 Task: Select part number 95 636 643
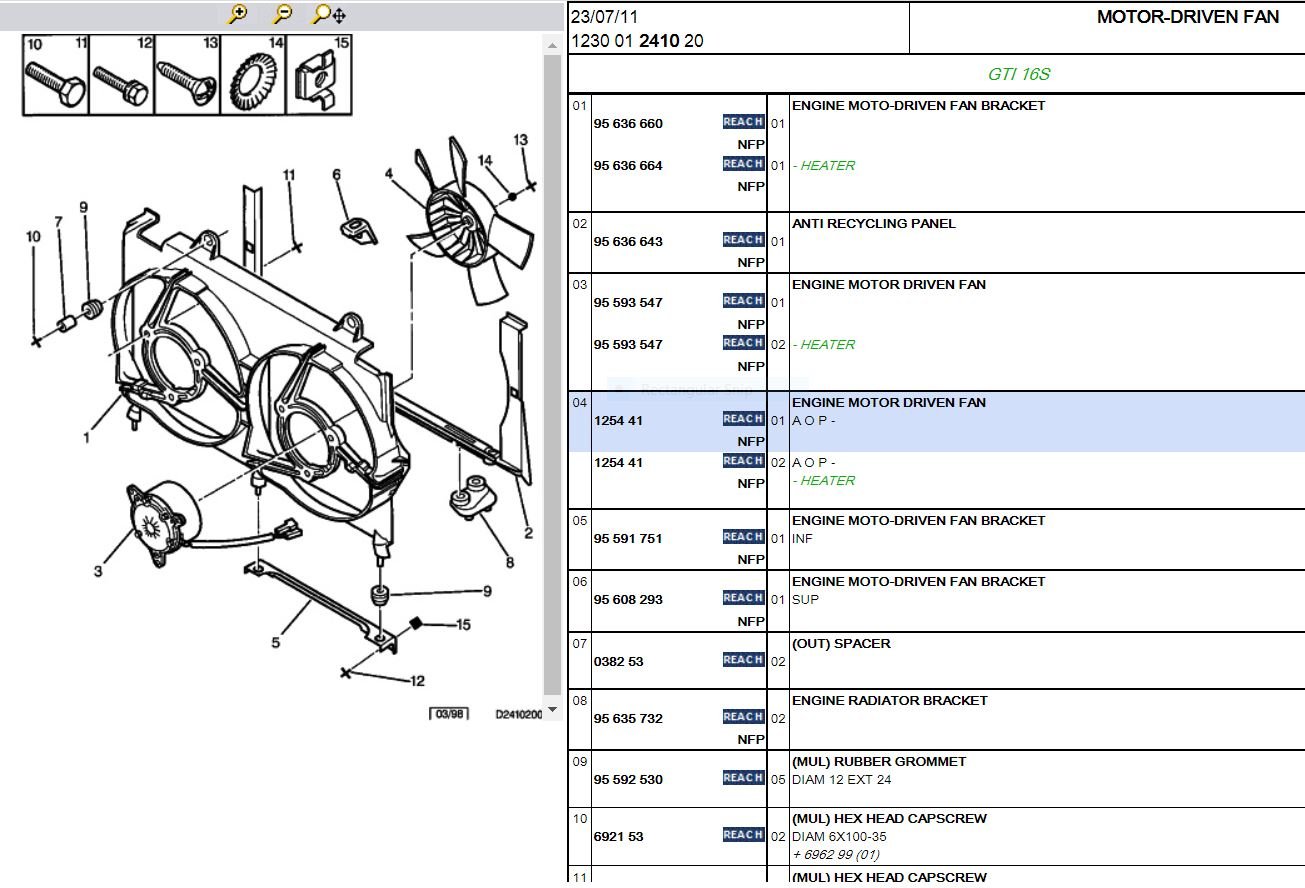point(628,242)
